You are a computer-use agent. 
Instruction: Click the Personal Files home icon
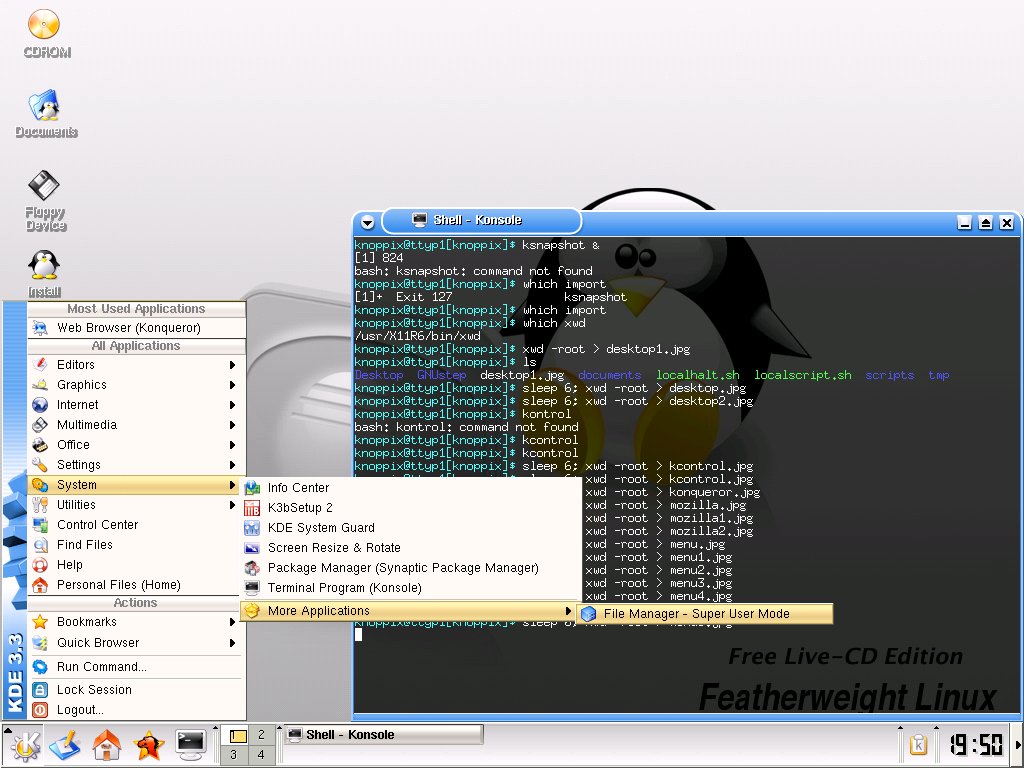point(40,584)
